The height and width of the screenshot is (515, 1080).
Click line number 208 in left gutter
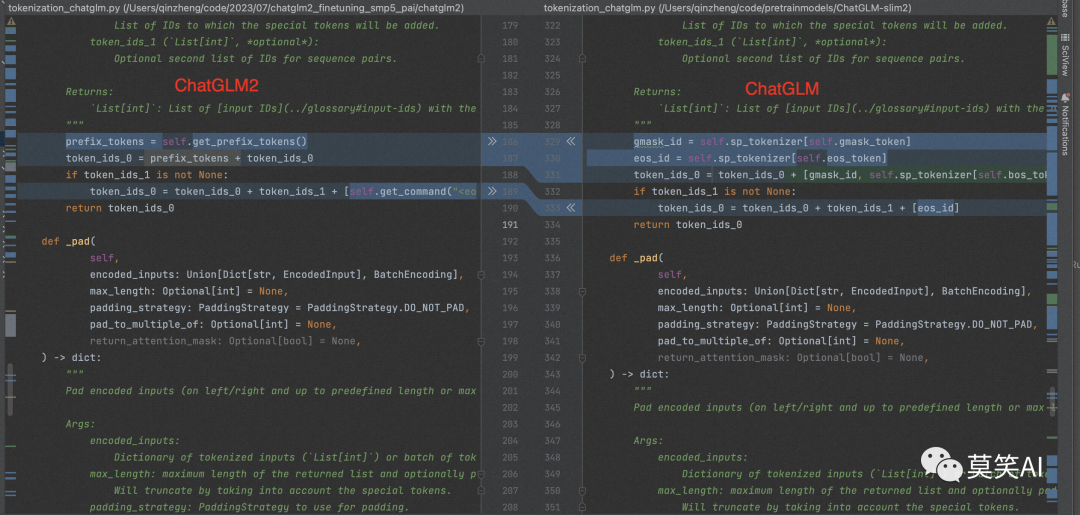[510, 507]
